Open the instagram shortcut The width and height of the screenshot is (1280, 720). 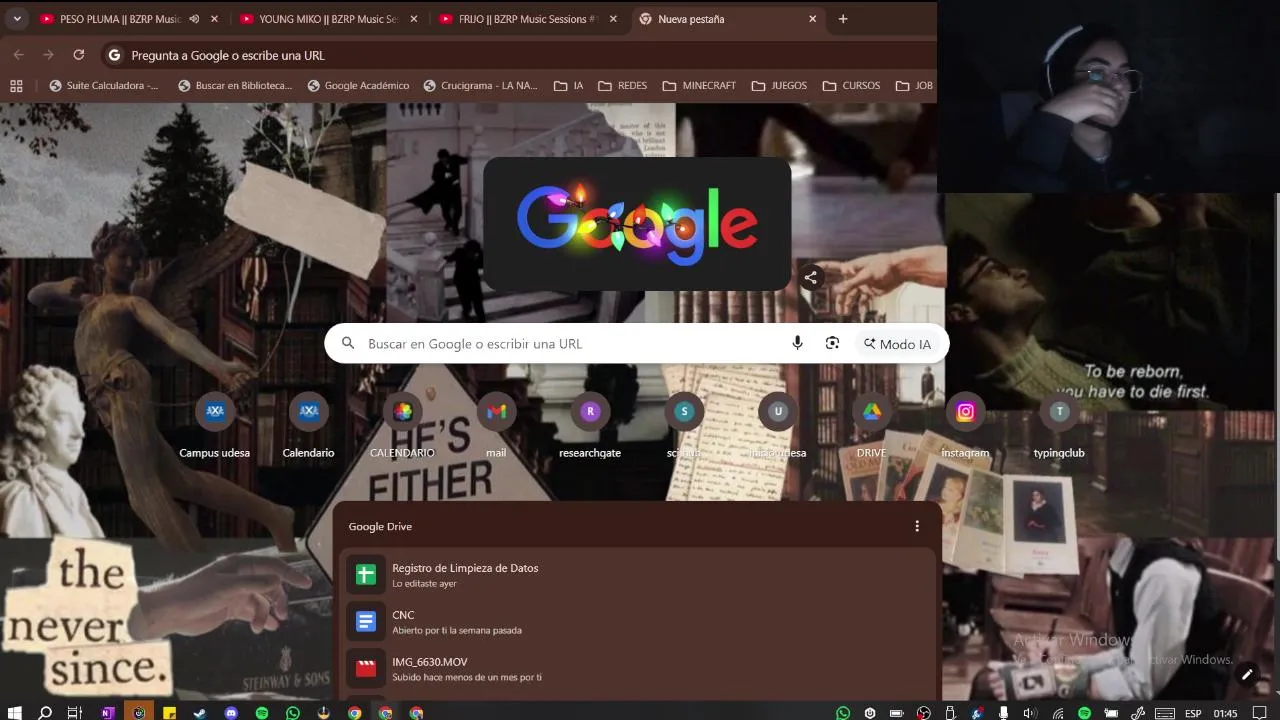[x=965, y=425]
